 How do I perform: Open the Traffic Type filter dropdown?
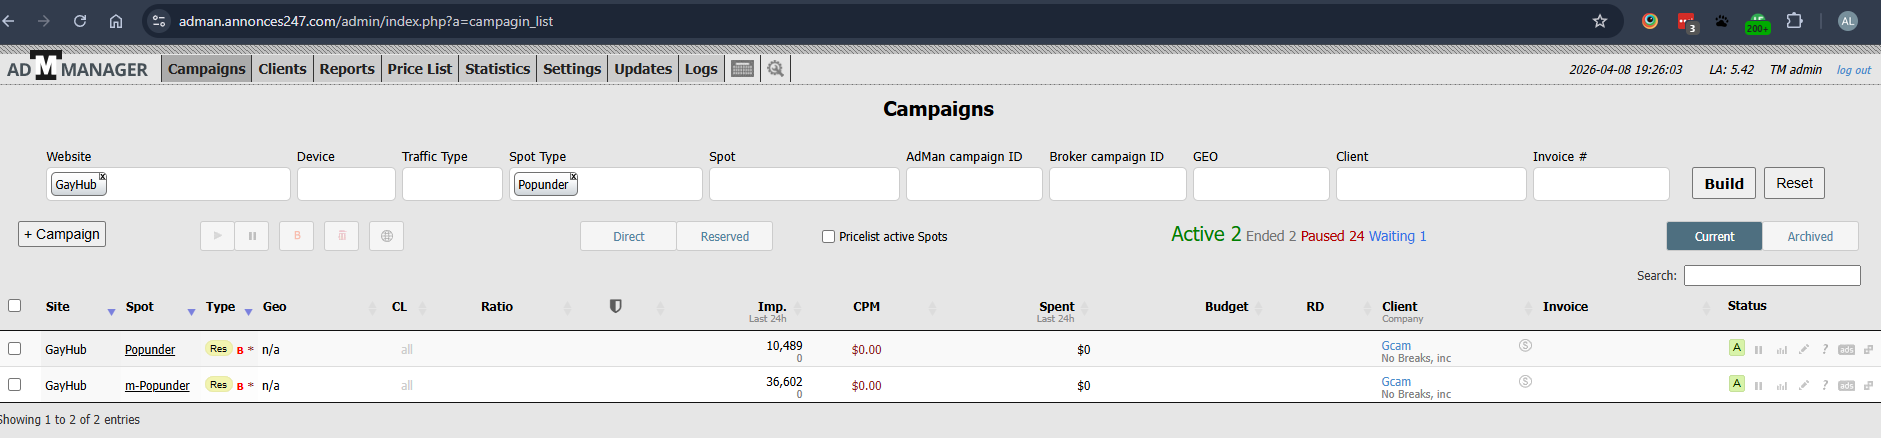(452, 184)
